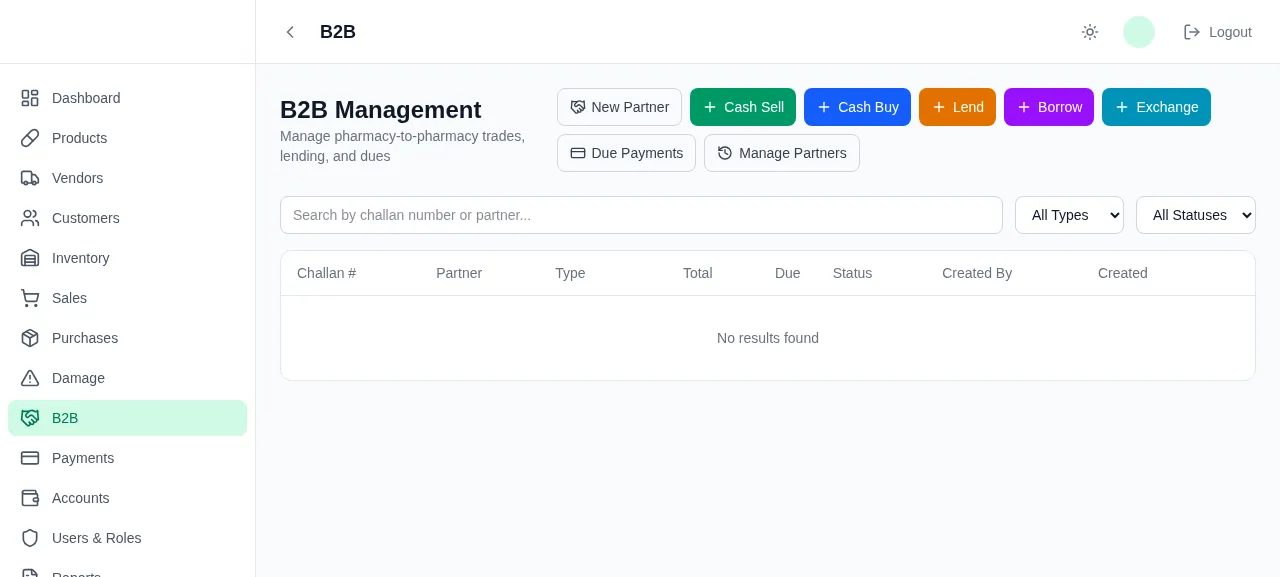Click the Customers people icon

coord(30,218)
